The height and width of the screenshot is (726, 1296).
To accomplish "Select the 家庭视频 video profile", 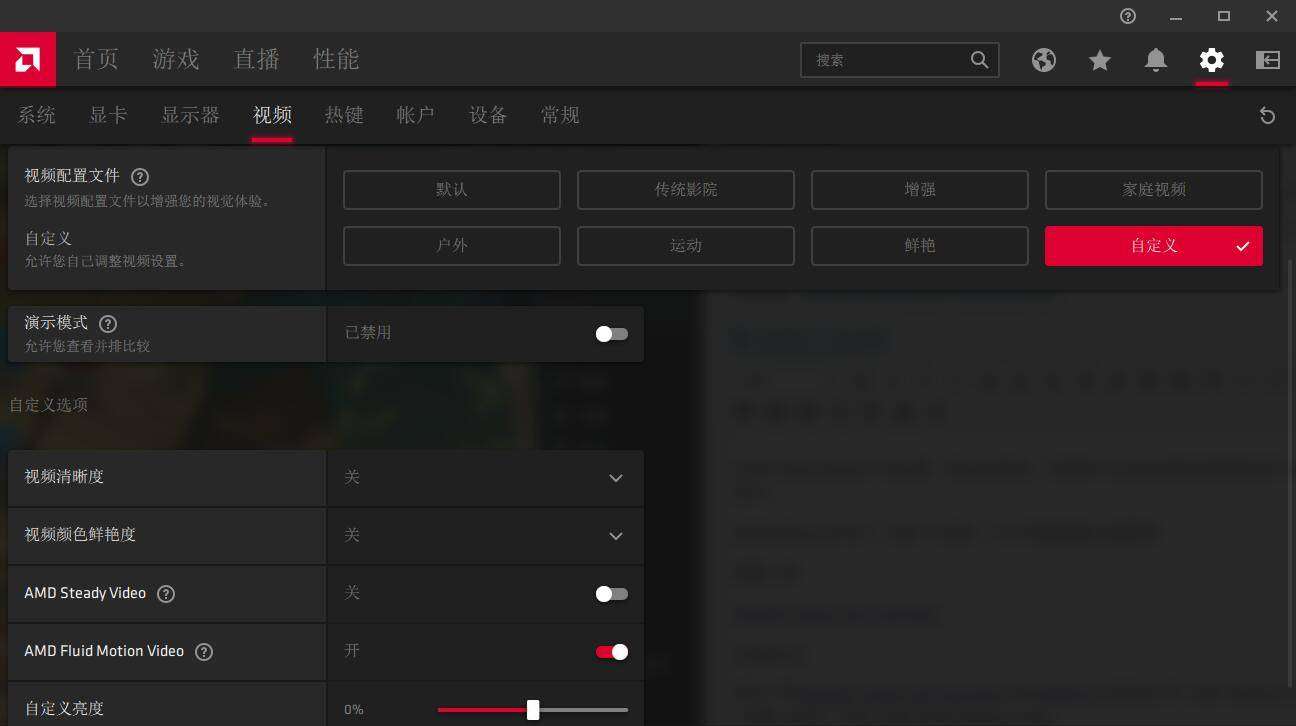I will 1154,190.
